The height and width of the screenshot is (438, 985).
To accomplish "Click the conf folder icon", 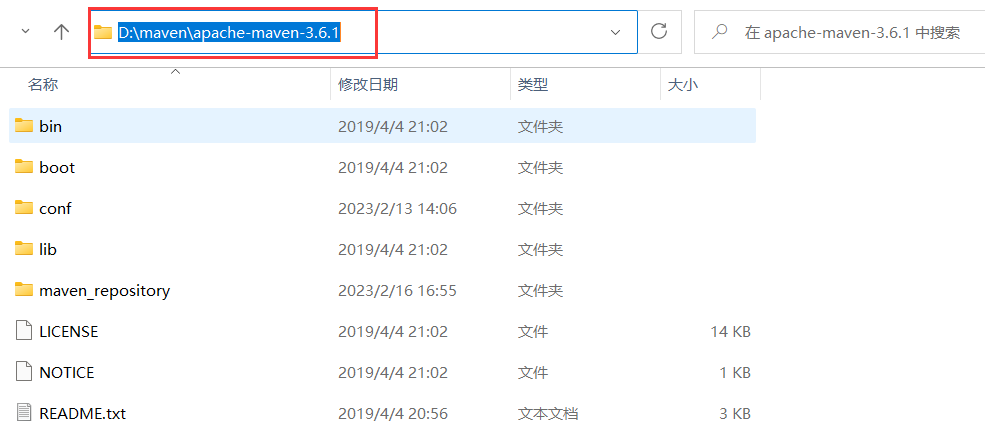I will point(24,207).
